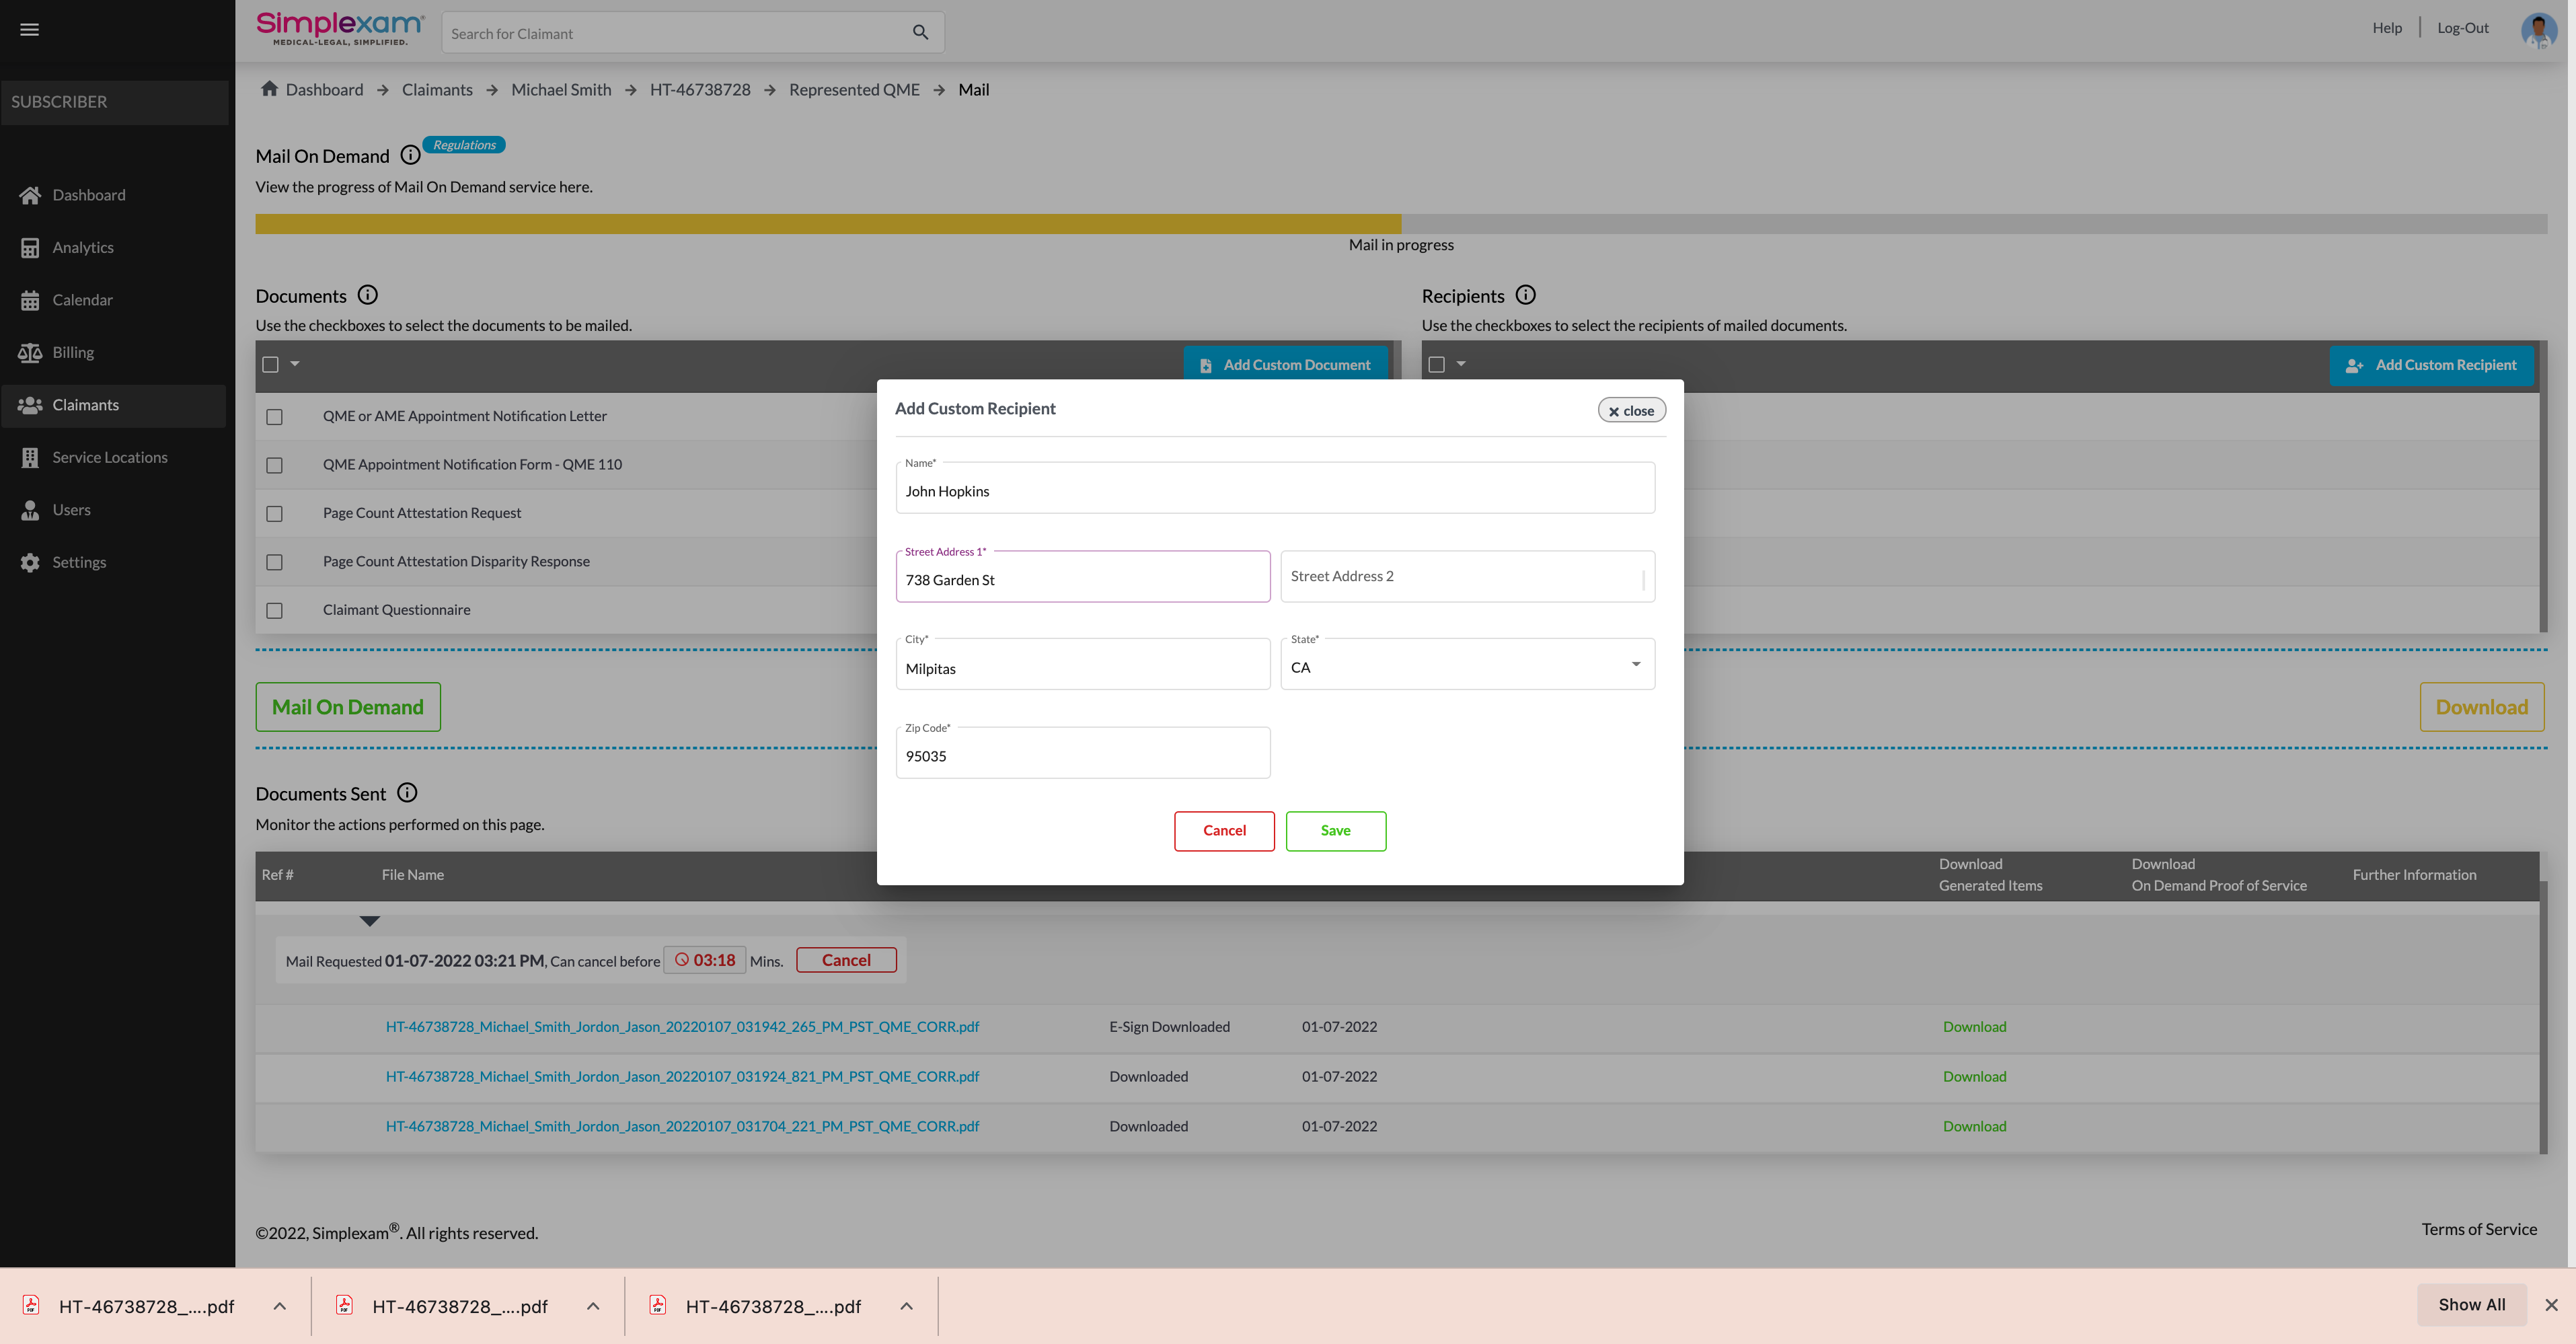Check the Claimant Questionnaire checkbox
The width and height of the screenshot is (2576, 1344).
click(274, 610)
